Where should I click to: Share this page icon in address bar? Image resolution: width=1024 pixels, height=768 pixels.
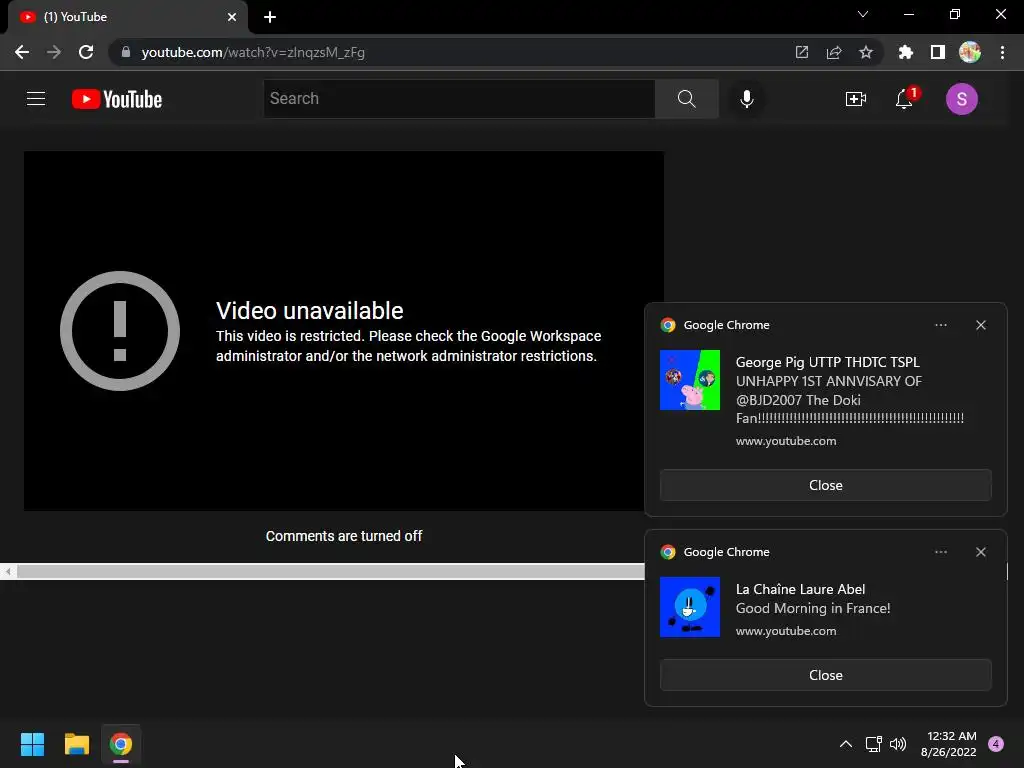[834, 52]
